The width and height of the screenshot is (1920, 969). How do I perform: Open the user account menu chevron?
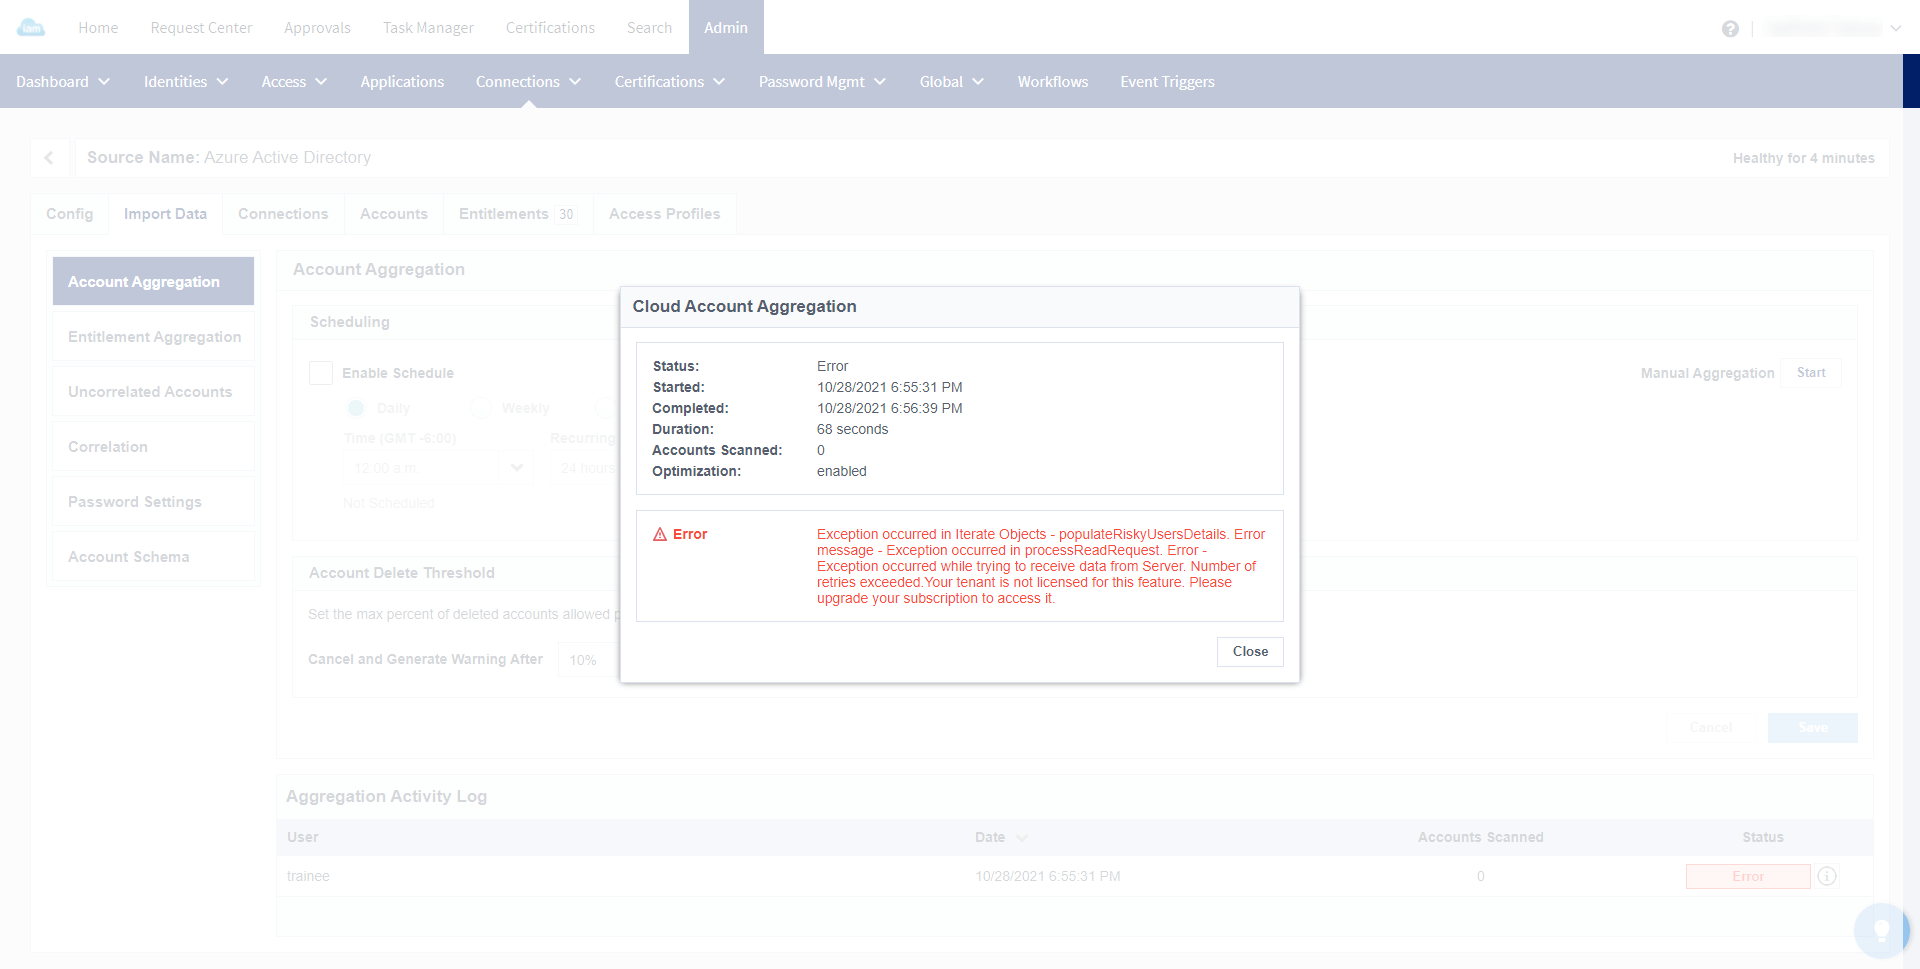click(1896, 28)
